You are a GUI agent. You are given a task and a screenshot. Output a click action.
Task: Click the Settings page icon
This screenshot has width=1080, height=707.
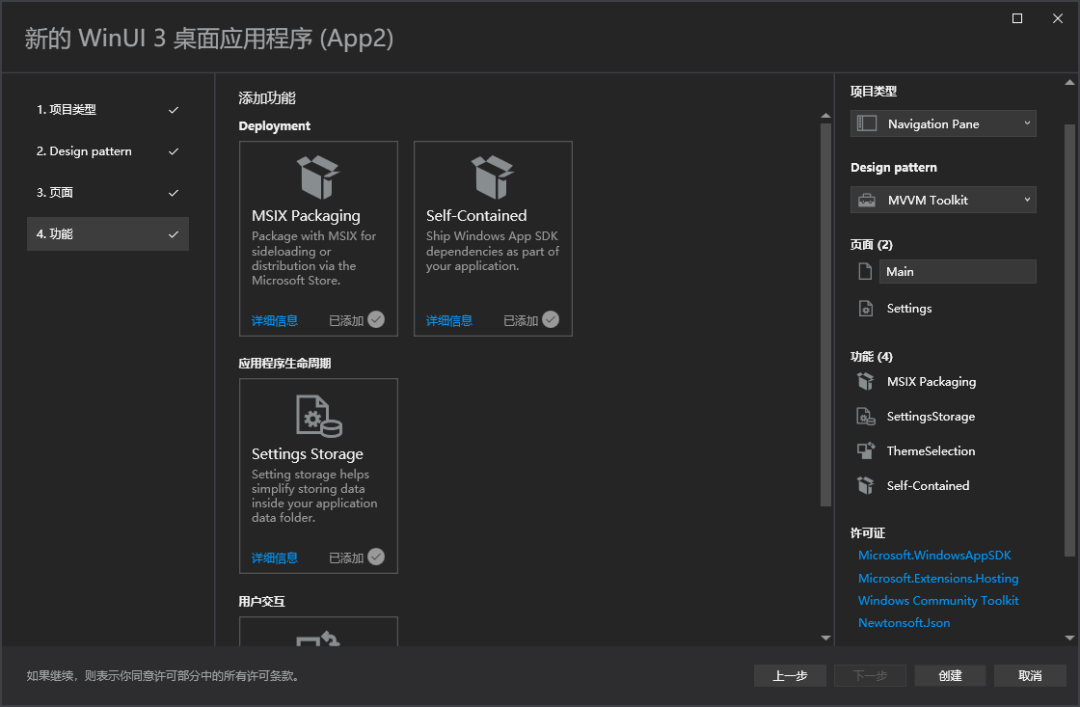coord(866,308)
